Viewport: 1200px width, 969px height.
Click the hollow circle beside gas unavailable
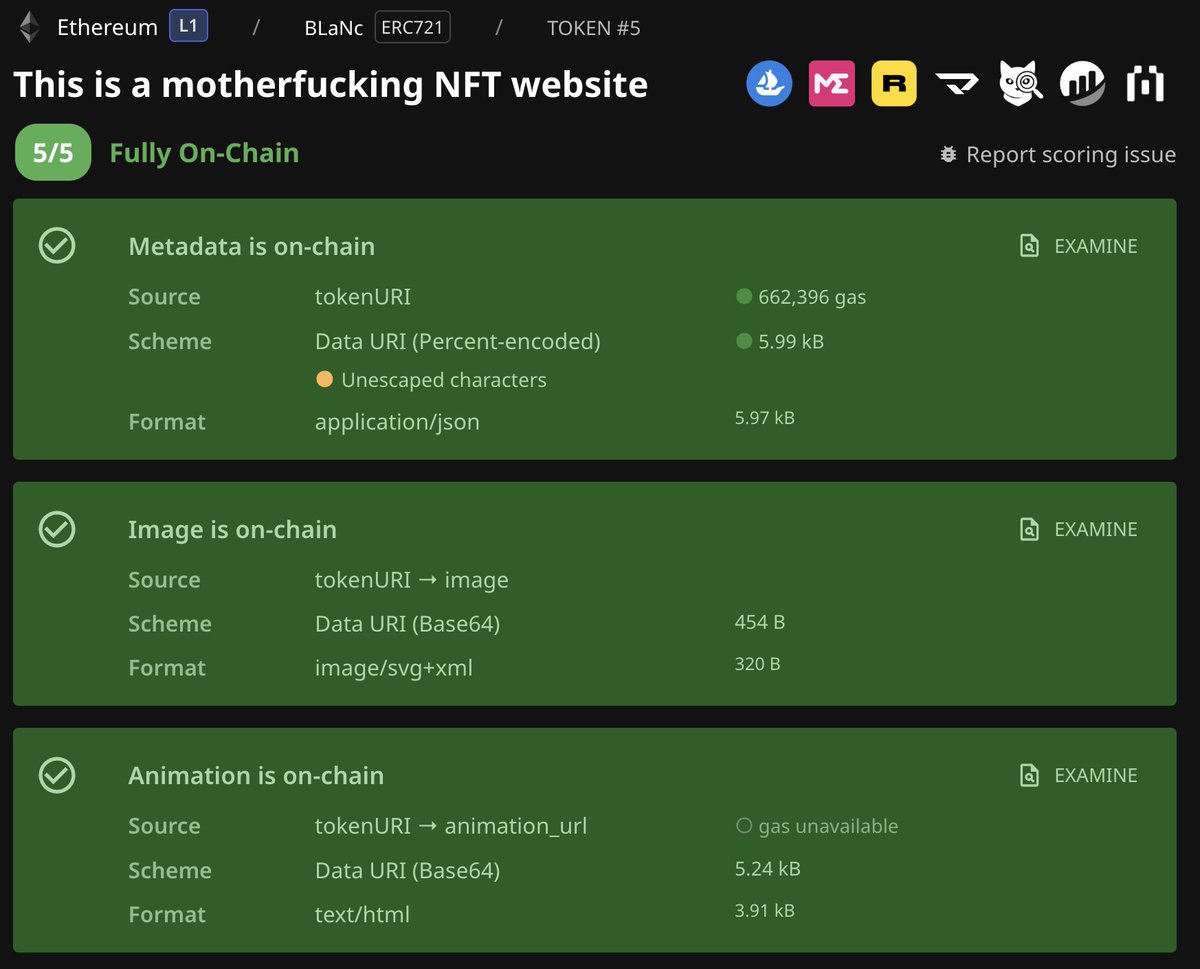click(x=743, y=826)
